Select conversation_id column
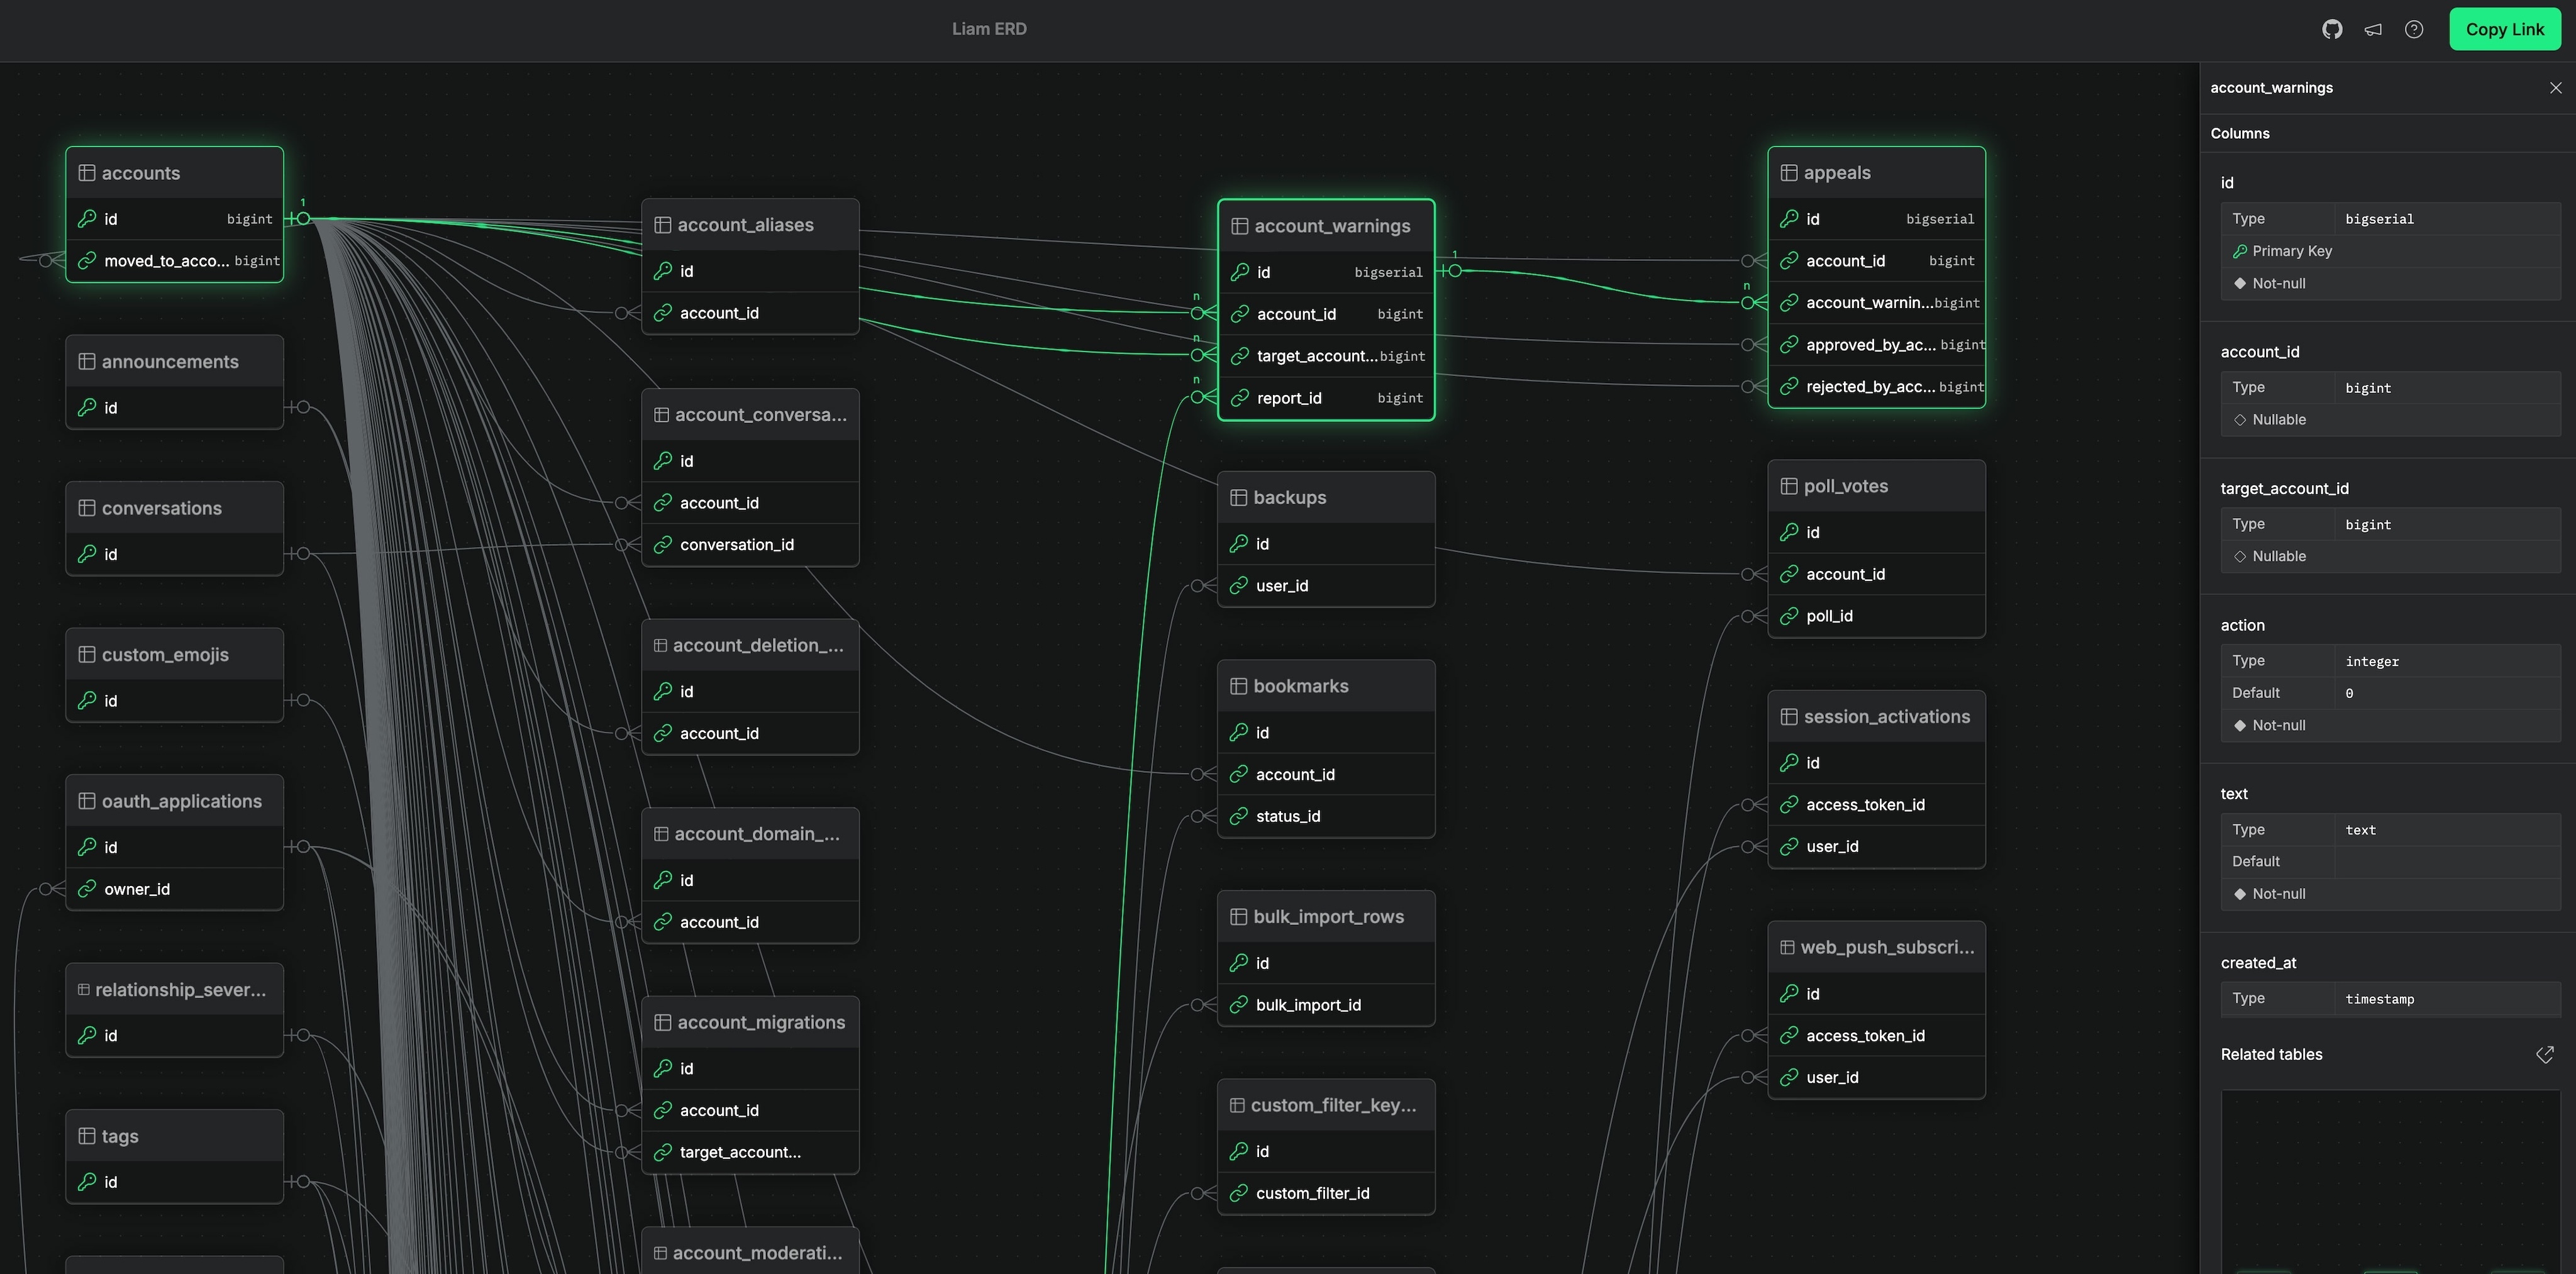Screen dimensions: 2576x1274 point(750,544)
